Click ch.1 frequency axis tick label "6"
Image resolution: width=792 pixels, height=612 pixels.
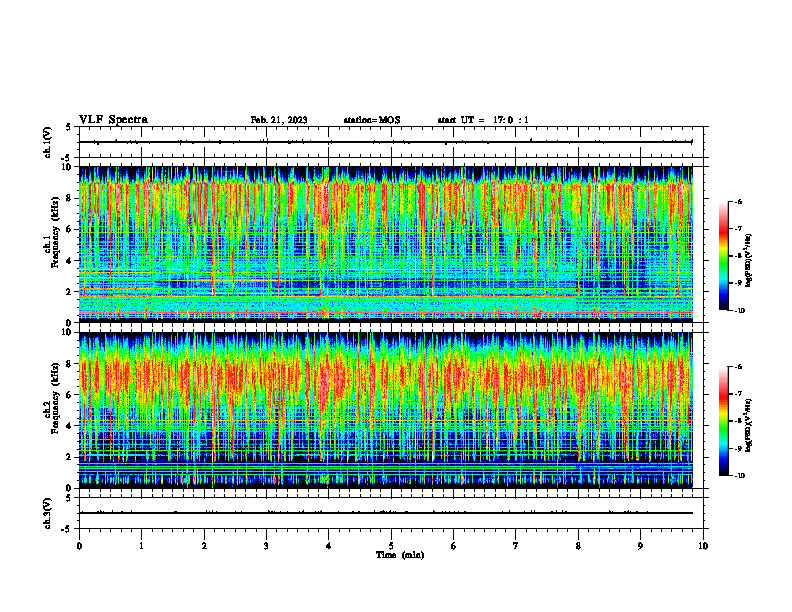coord(70,229)
